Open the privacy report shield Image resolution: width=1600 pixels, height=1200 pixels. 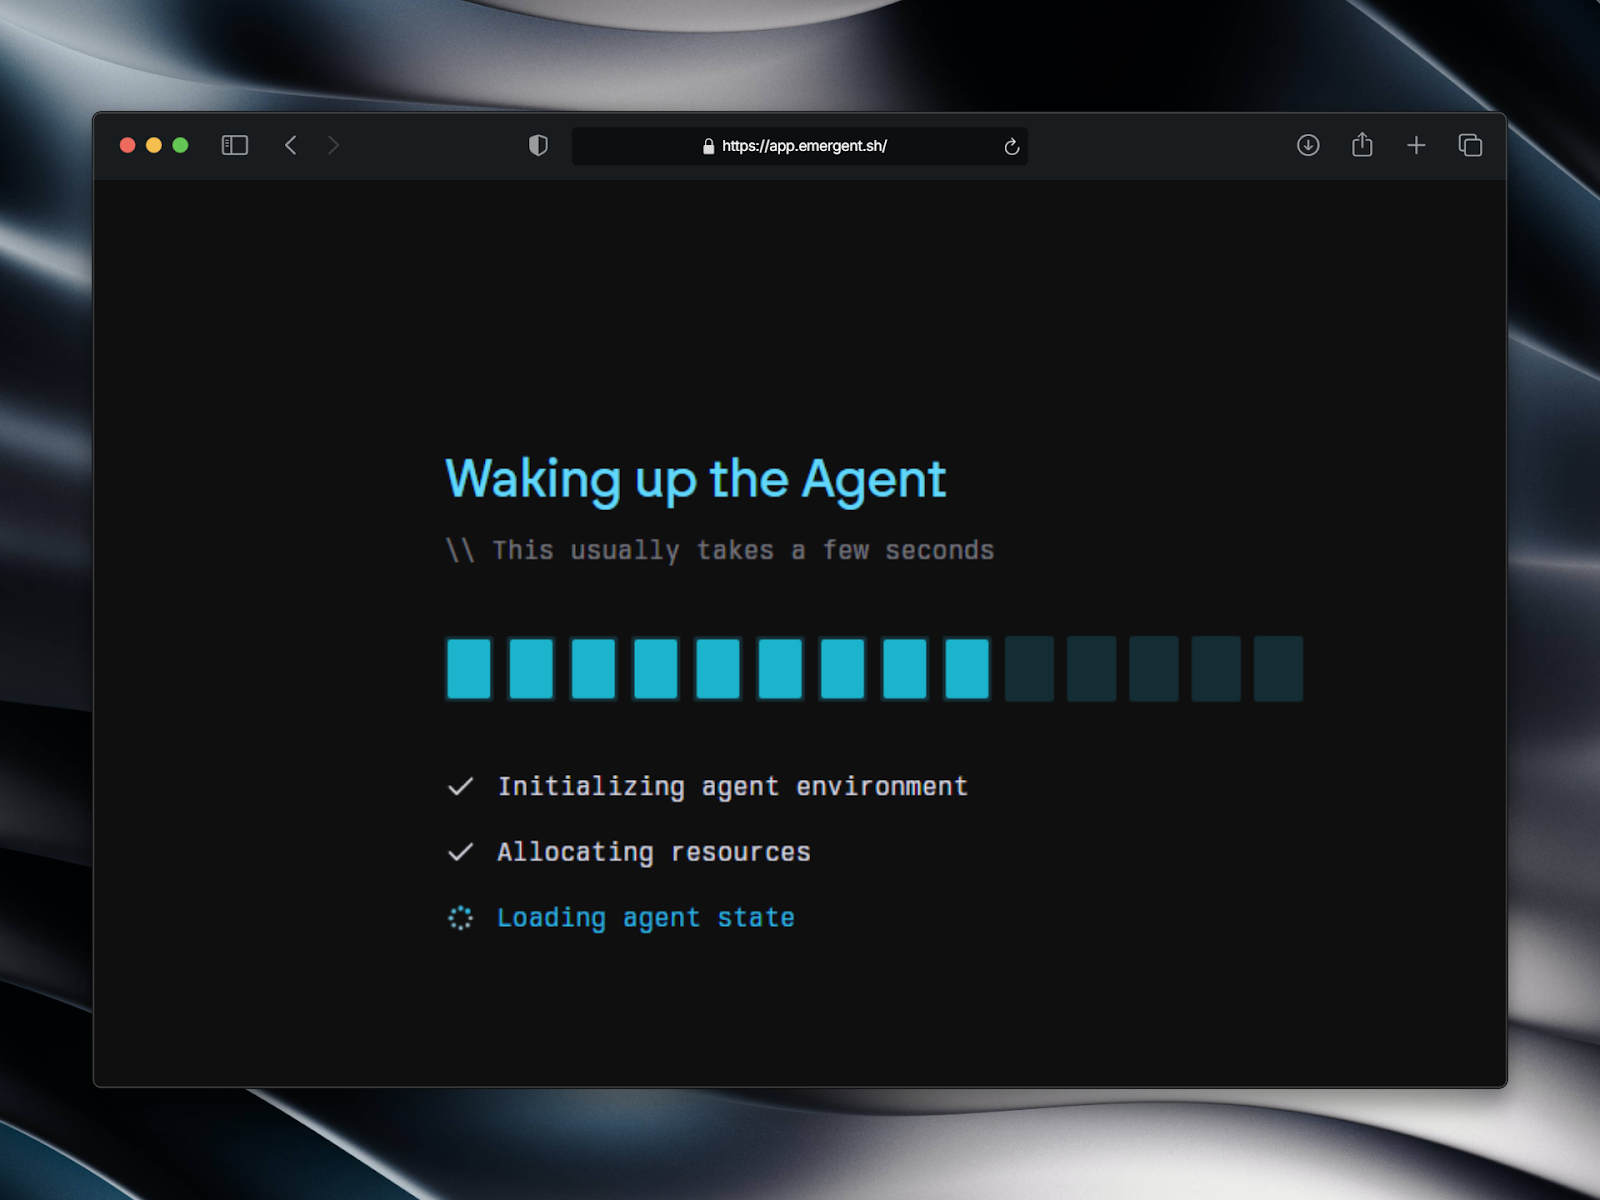pos(538,146)
